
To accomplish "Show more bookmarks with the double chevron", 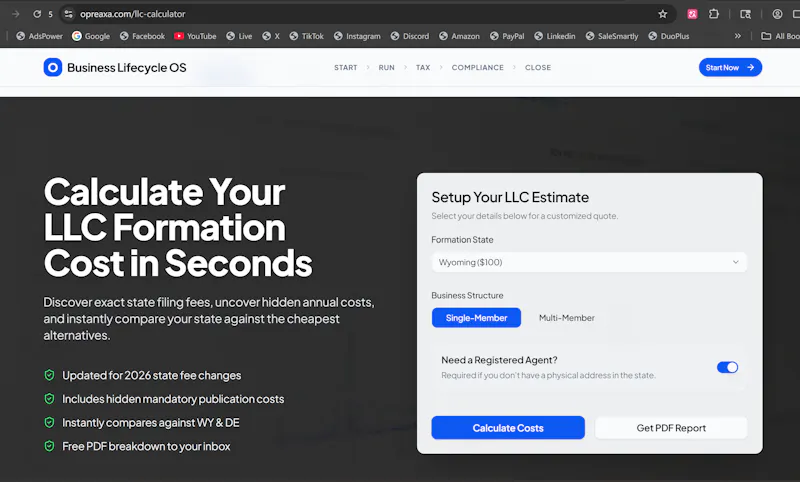I will coord(737,36).
